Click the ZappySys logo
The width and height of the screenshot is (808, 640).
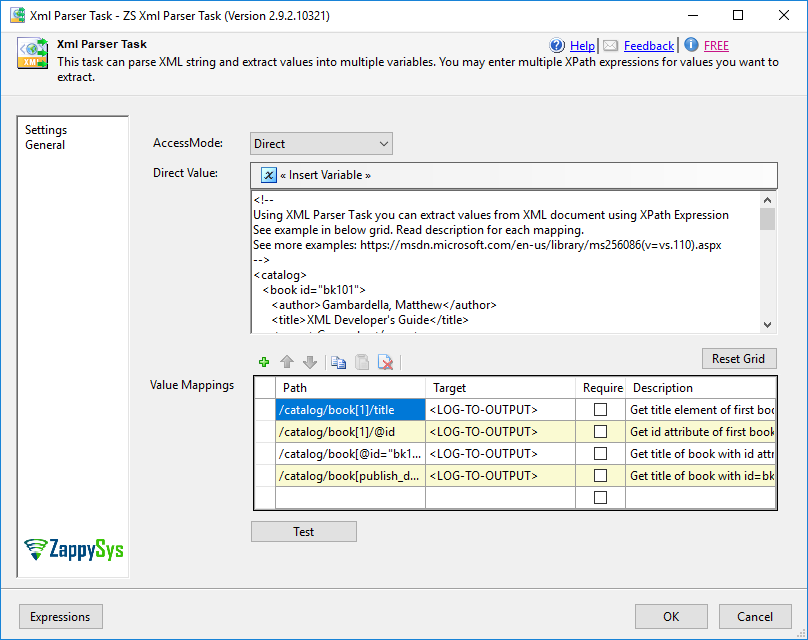pos(74,549)
